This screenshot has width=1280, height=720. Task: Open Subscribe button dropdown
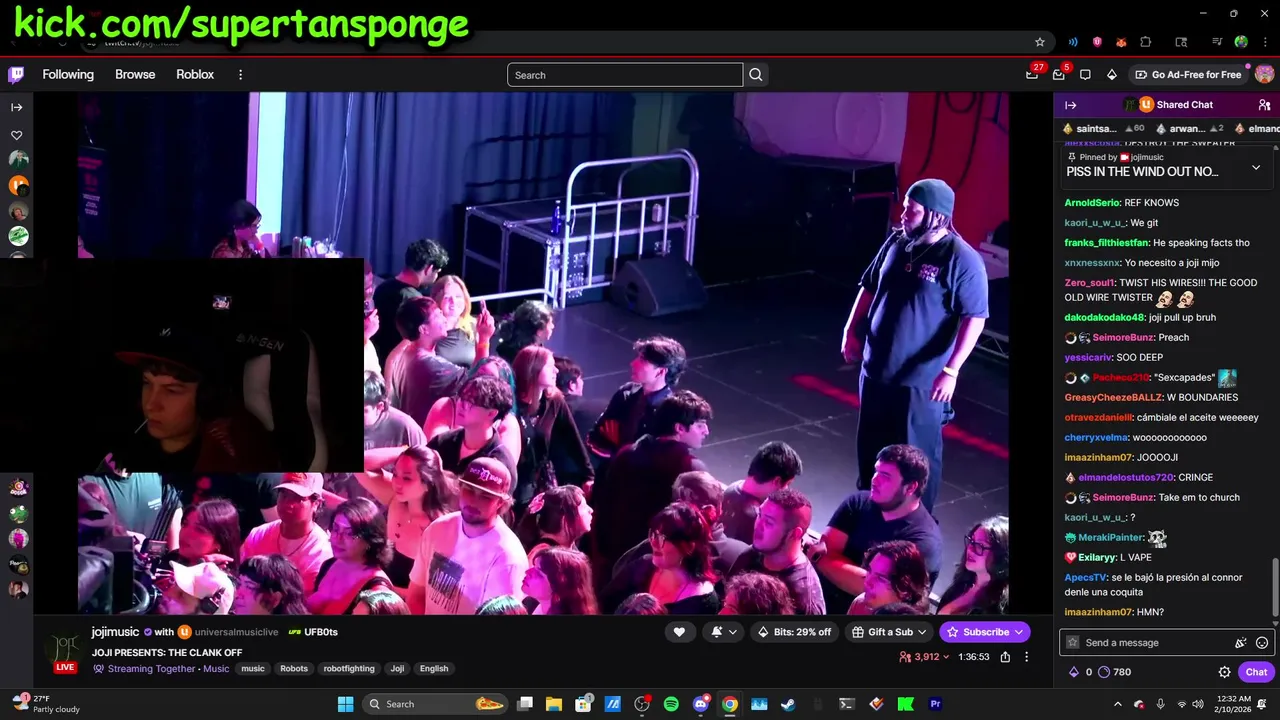(985, 632)
